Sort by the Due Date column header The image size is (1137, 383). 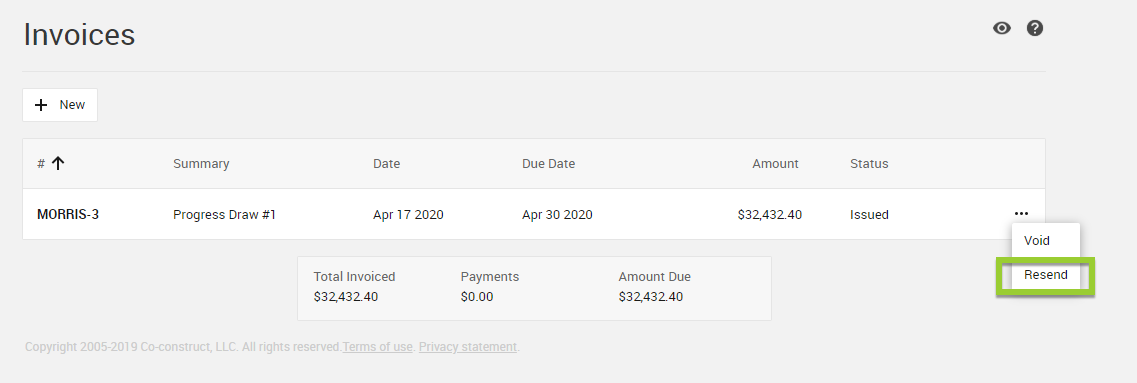click(x=548, y=164)
